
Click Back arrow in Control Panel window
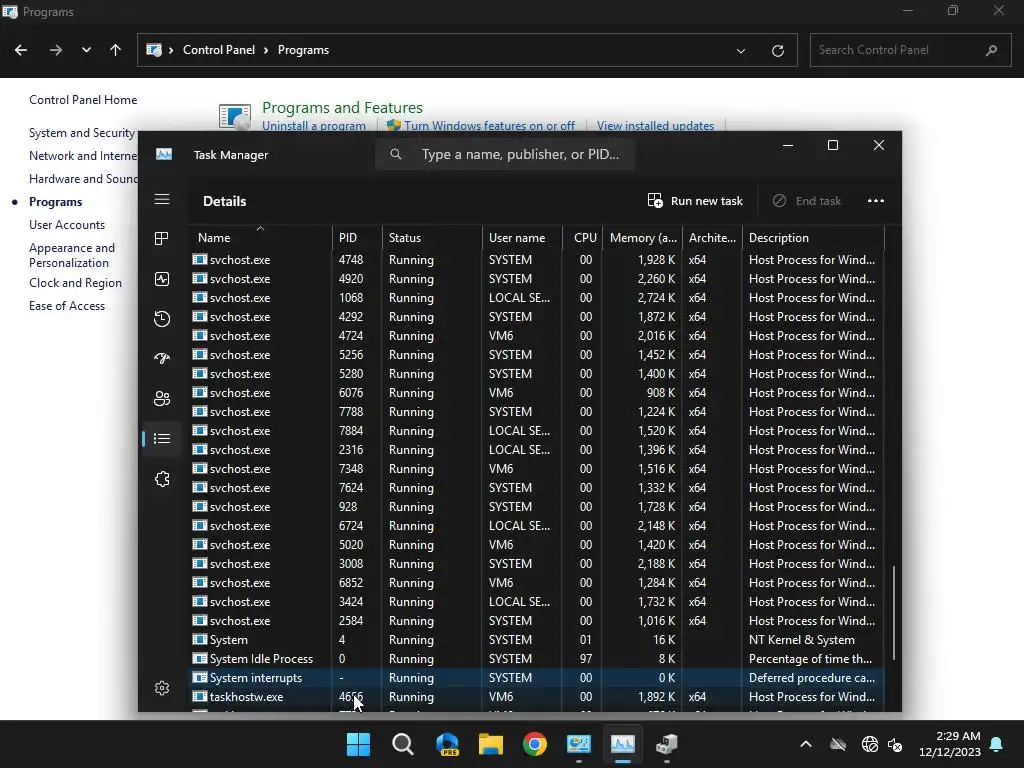[x=21, y=50]
